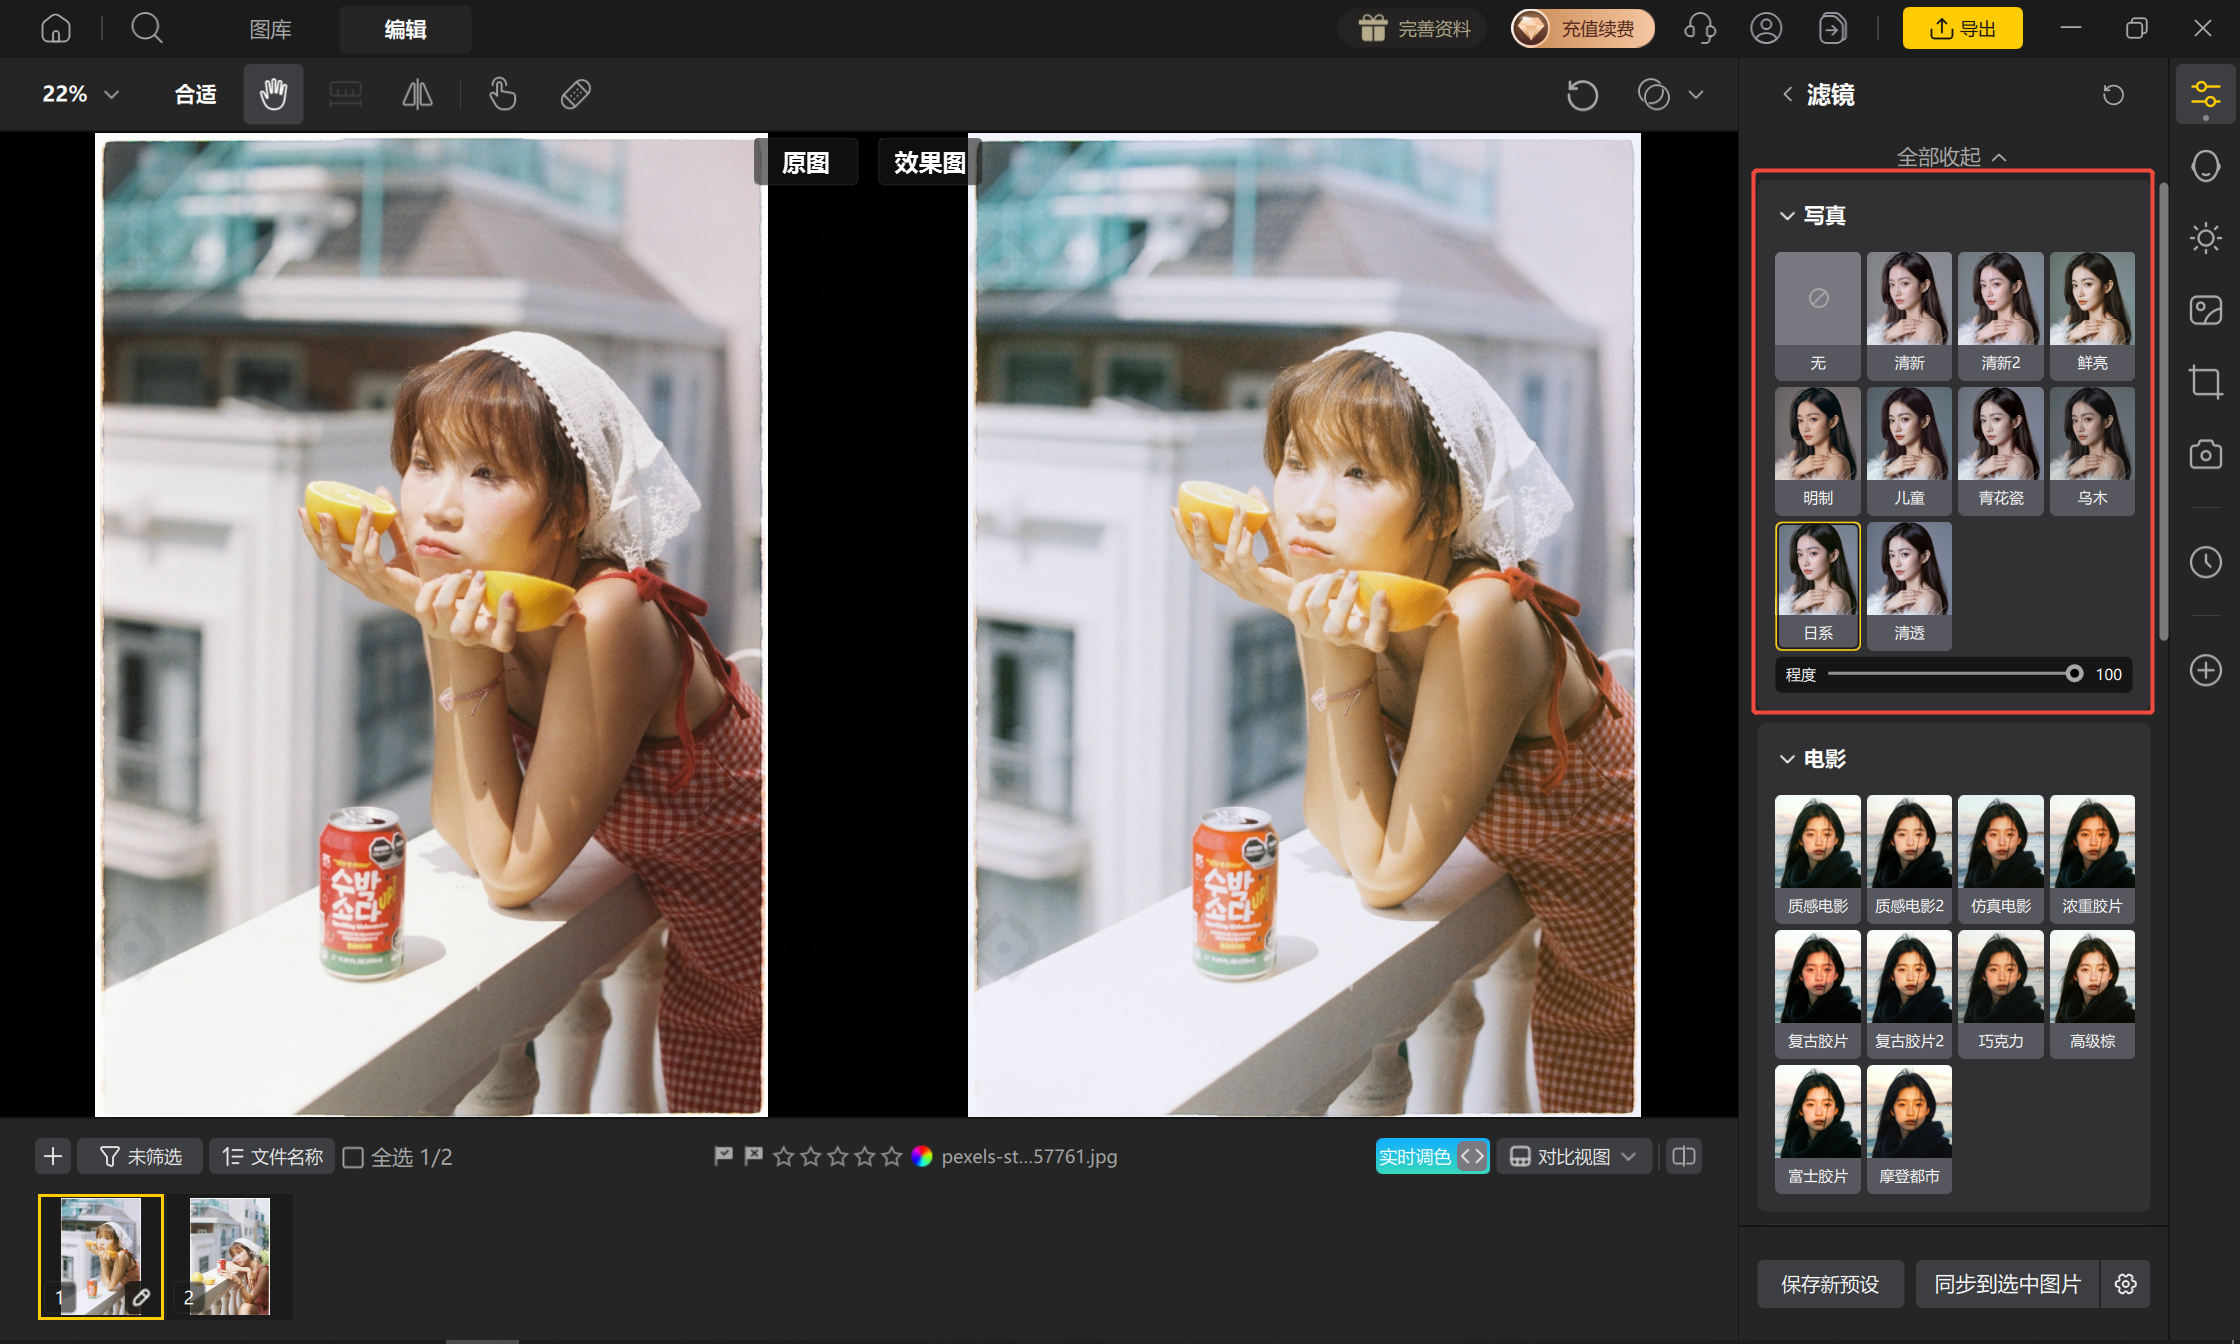Switch to the 编辑 edit tab
Image resolution: width=2240 pixels, height=1344 pixels.
pos(405,30)
